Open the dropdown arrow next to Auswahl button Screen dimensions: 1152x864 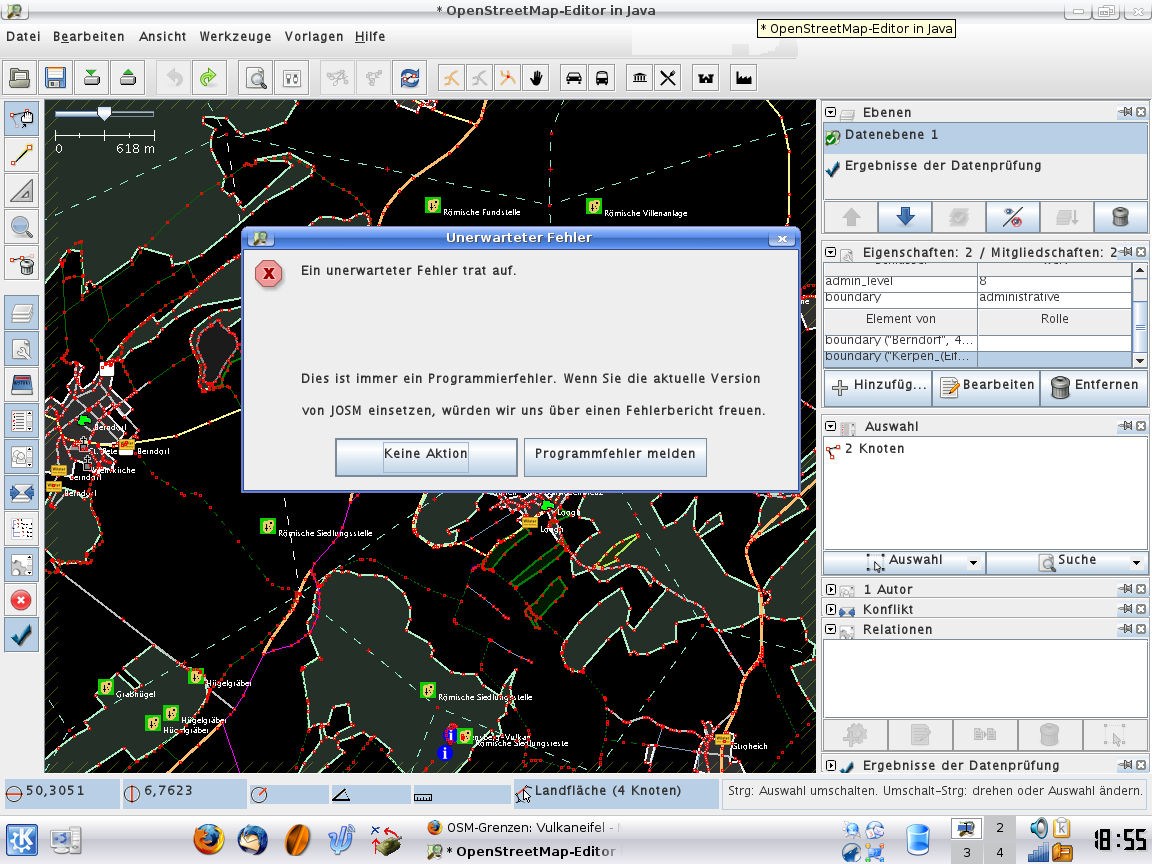[x=973, y=563]
